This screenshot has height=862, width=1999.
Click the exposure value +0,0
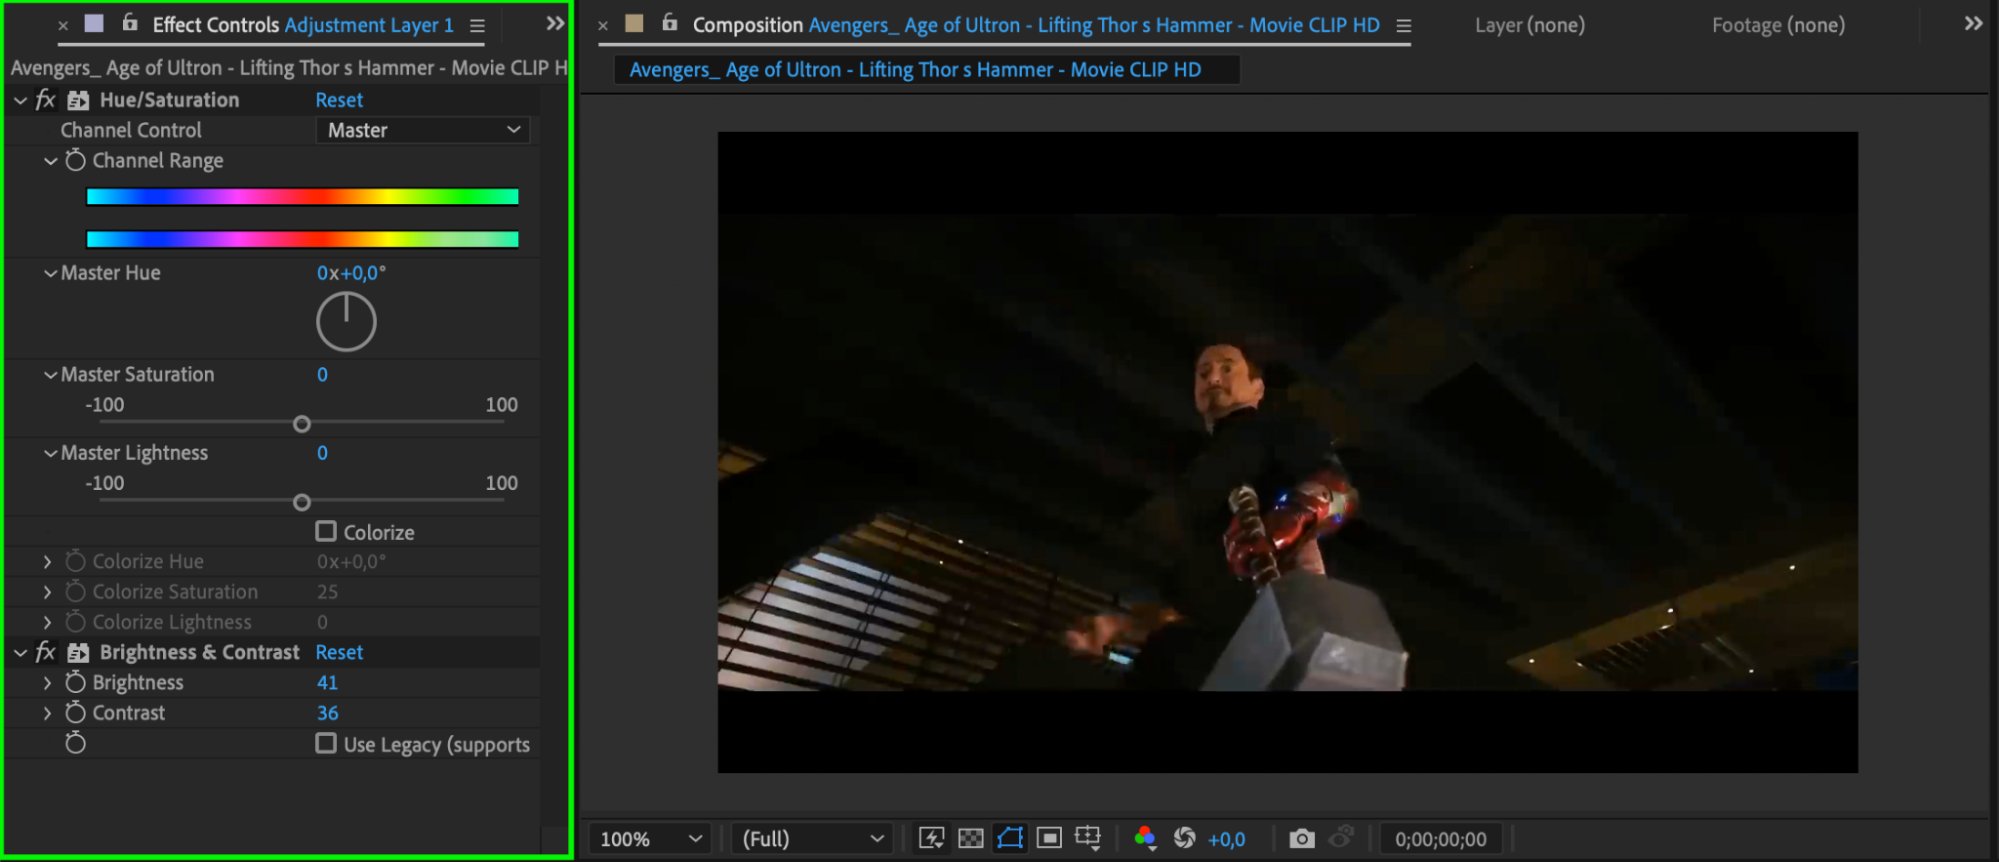1226,839
